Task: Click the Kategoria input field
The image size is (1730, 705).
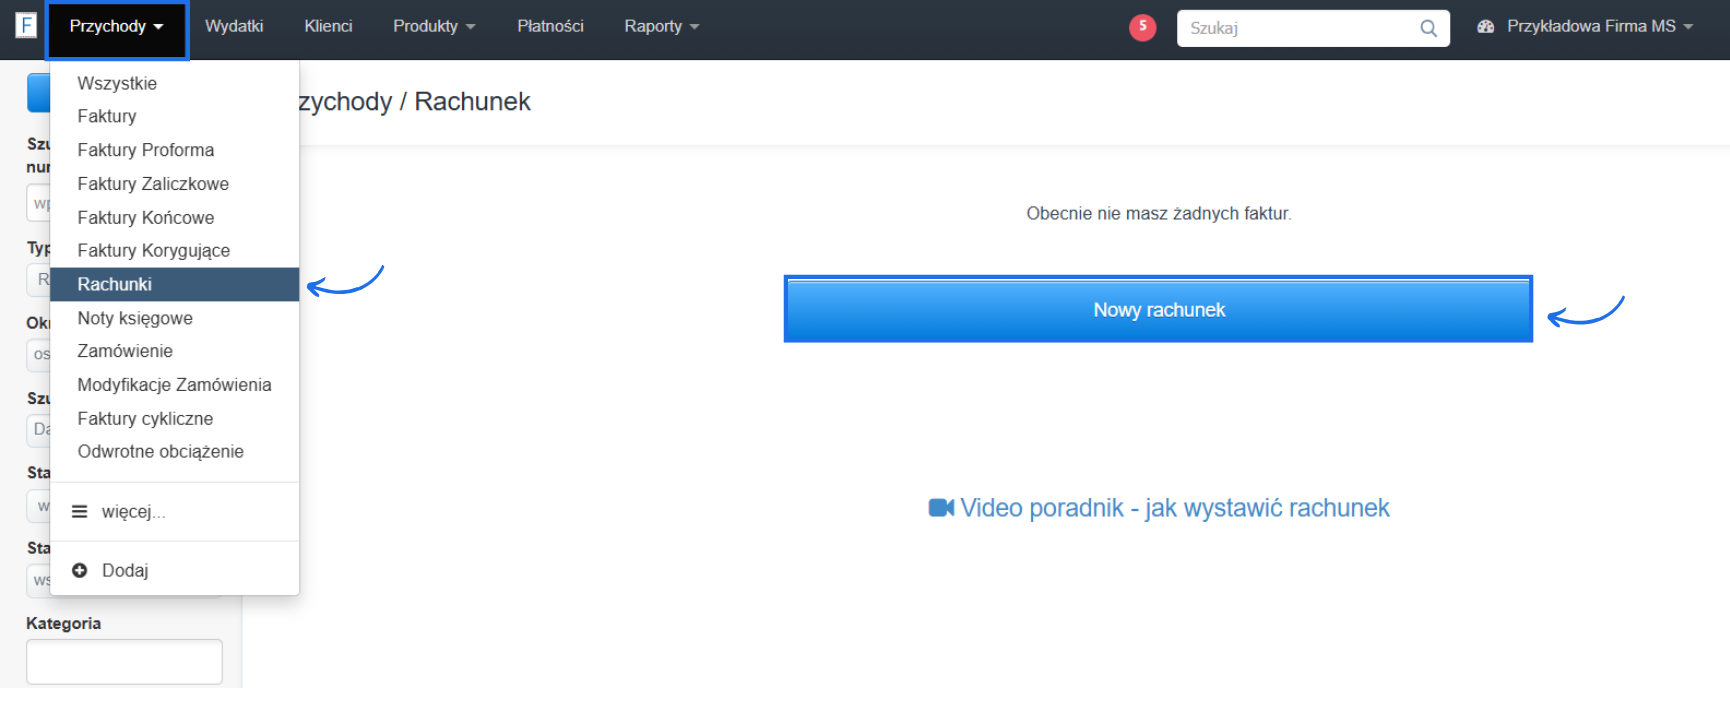Action: [x=124, y=662]
